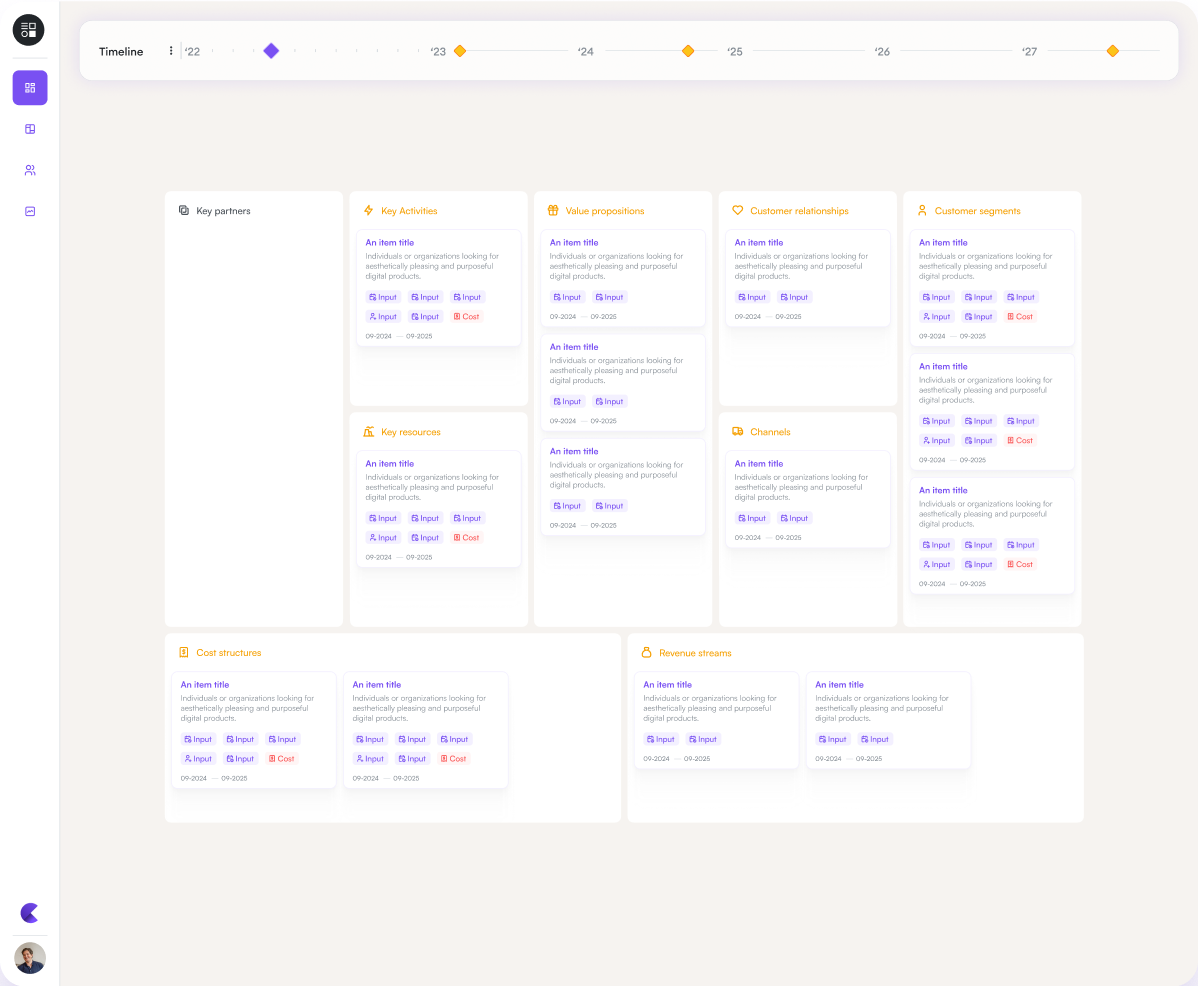Select the purple diamond marker on the timeline

(271, 50)
